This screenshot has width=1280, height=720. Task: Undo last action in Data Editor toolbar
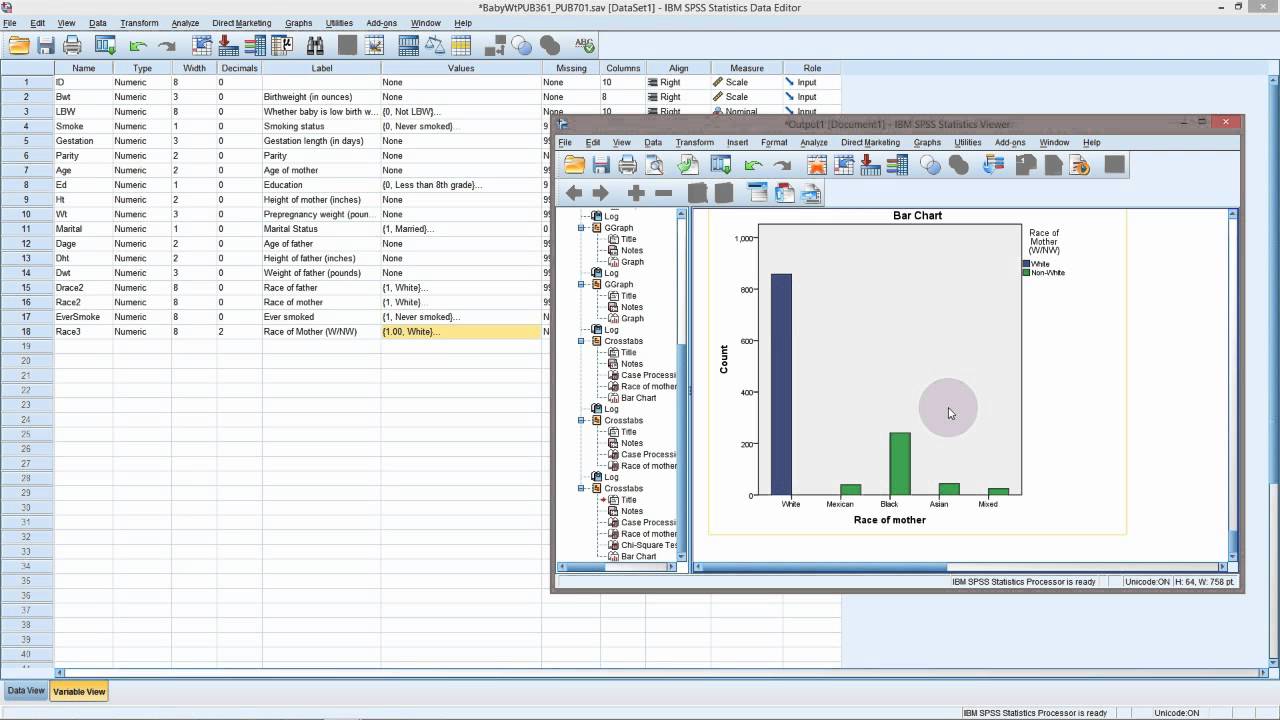[138, 45]
